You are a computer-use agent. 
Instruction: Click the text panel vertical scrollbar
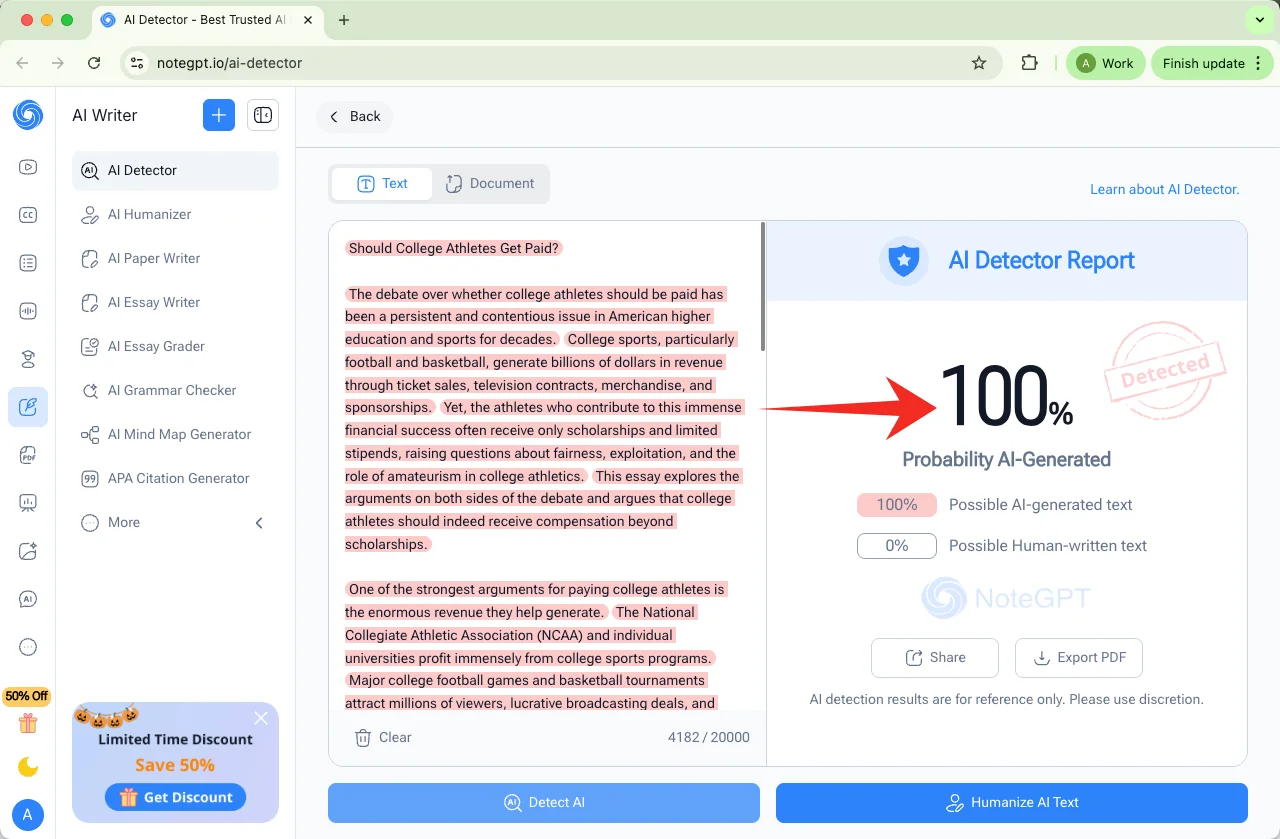(x=763, y=290)
